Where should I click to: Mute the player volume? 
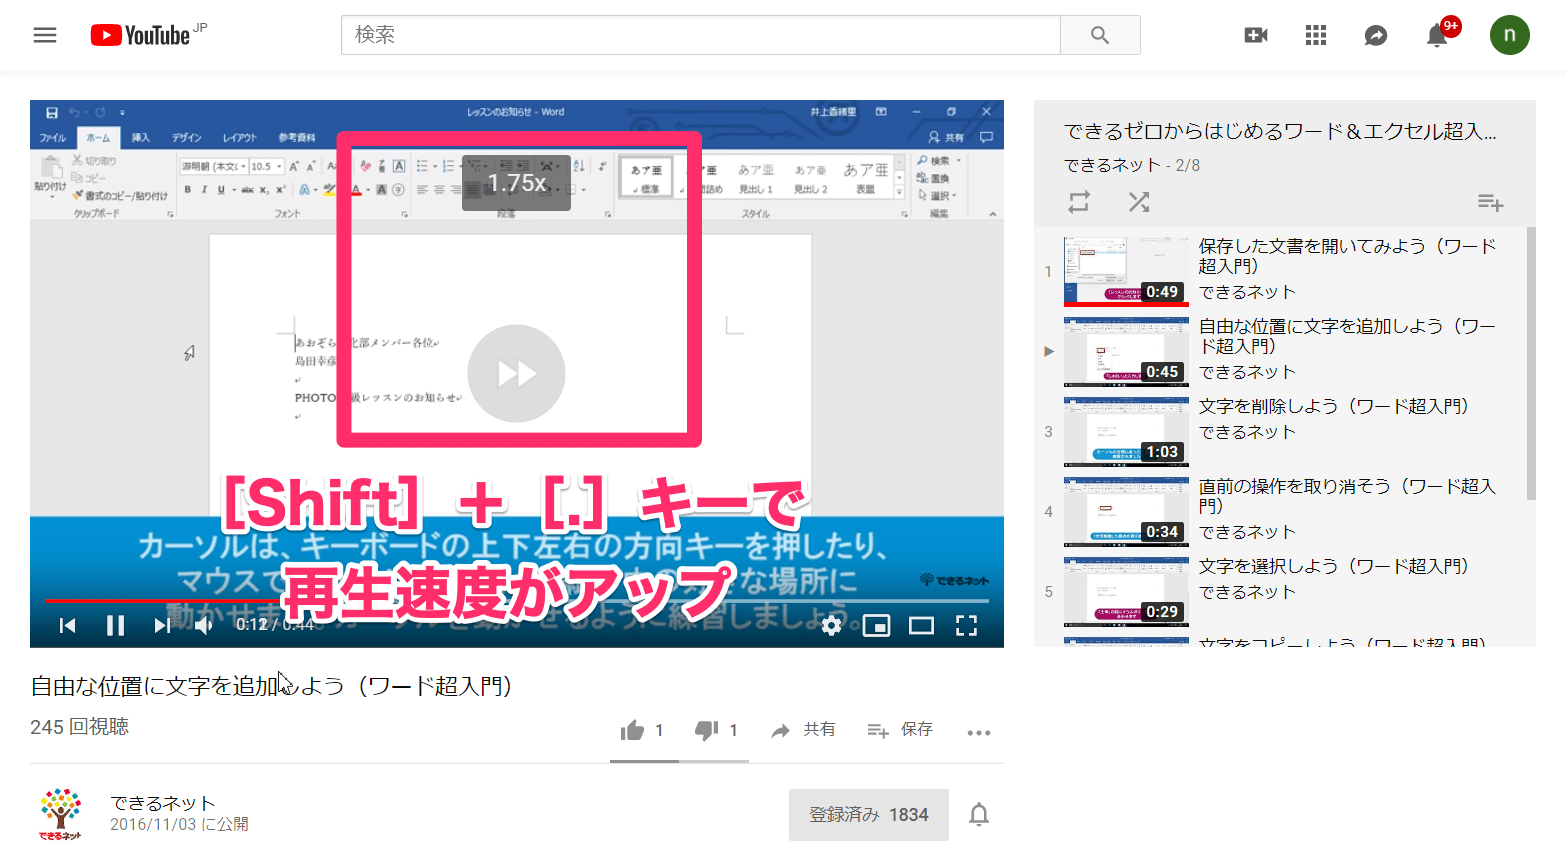[204, 625]
